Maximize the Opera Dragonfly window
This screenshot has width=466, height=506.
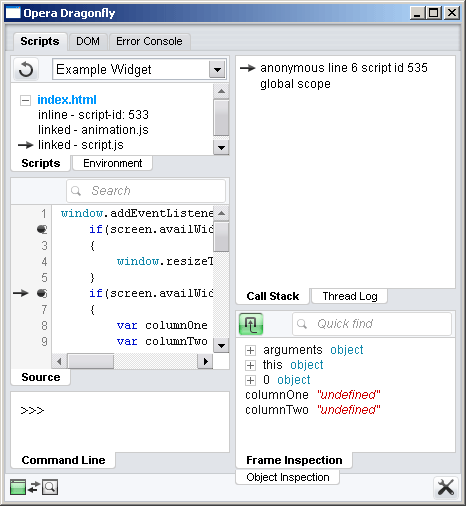click(434, 13)
